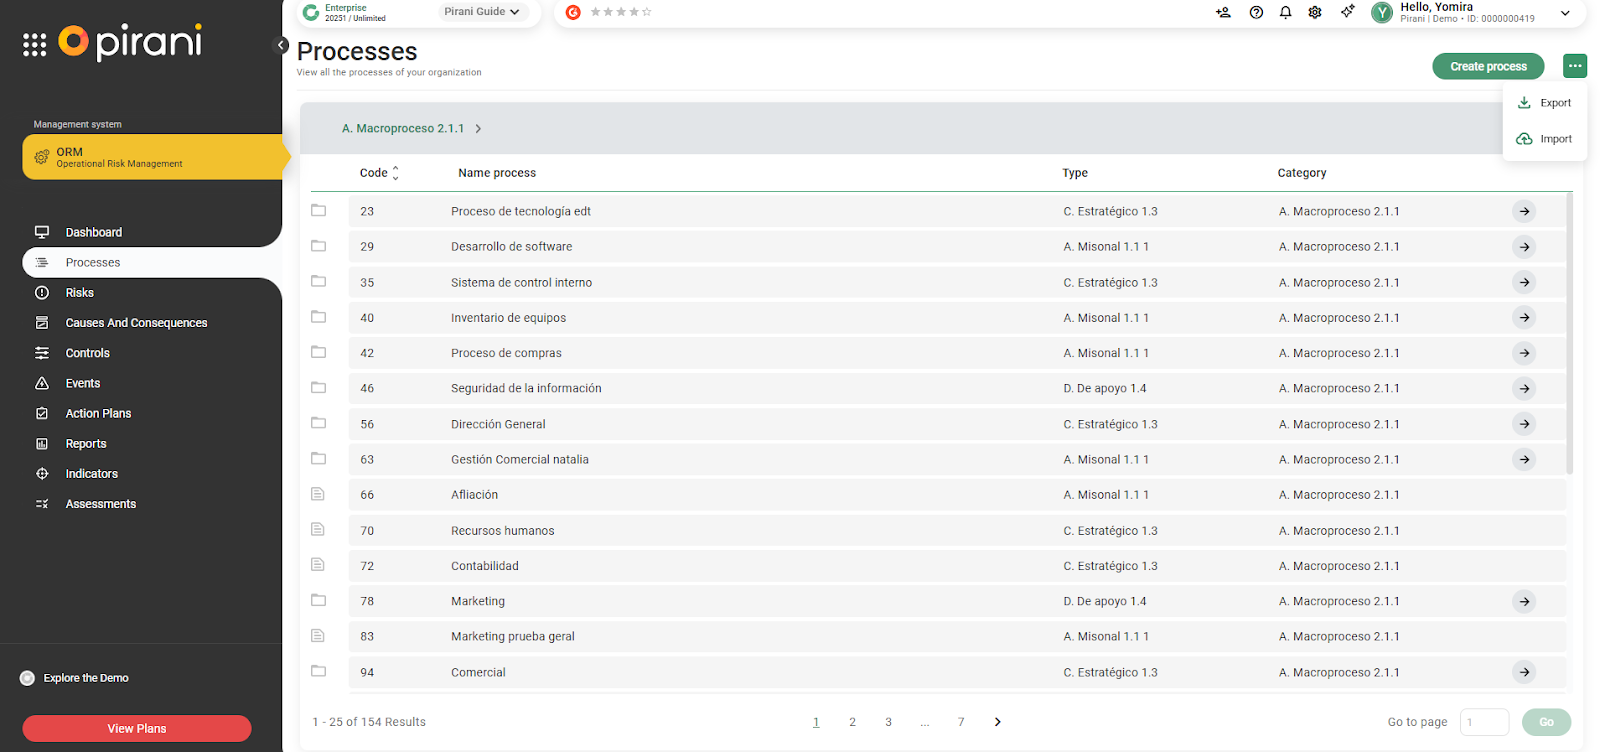Open folder icon for Proceso de tecnología edt
The width and height of the screenshot is (1600, 752).
pyautogui.click(x=318, y=211)
